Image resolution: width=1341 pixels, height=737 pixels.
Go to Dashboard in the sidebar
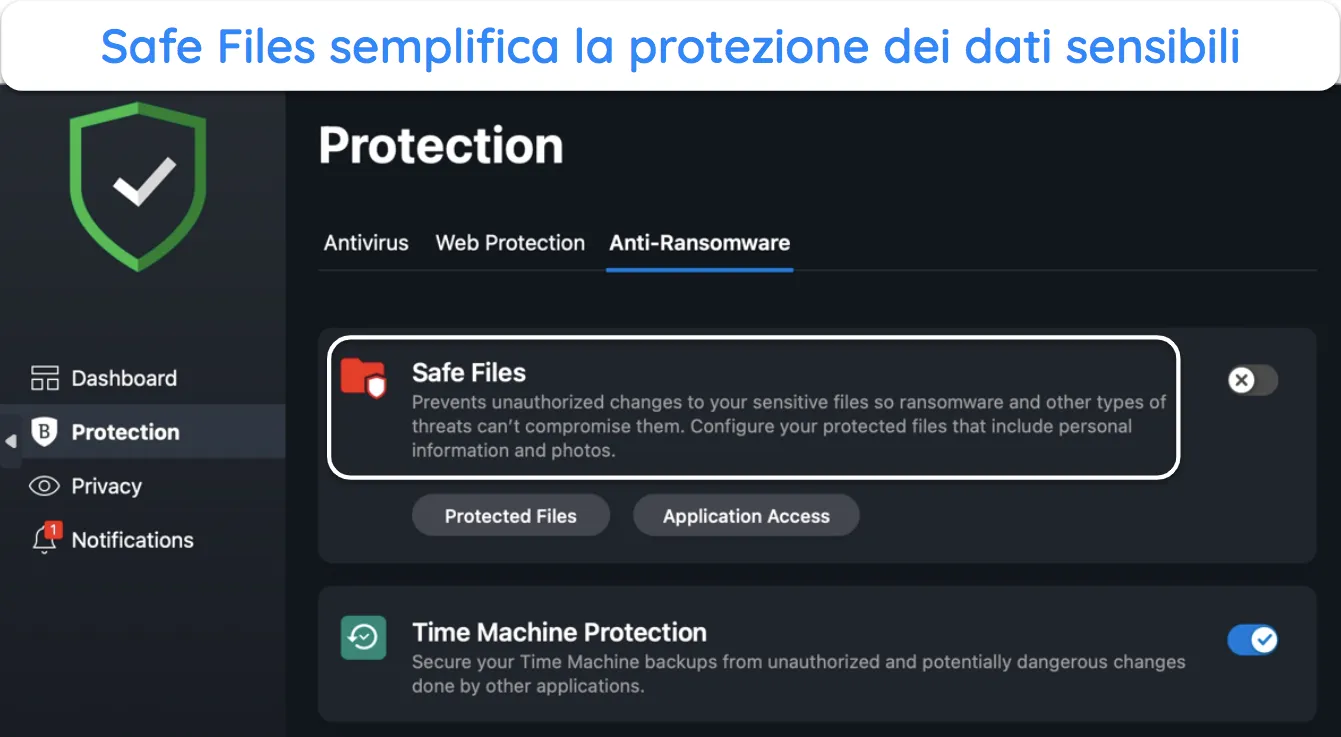pyautogui.click(x=124, y=378)
